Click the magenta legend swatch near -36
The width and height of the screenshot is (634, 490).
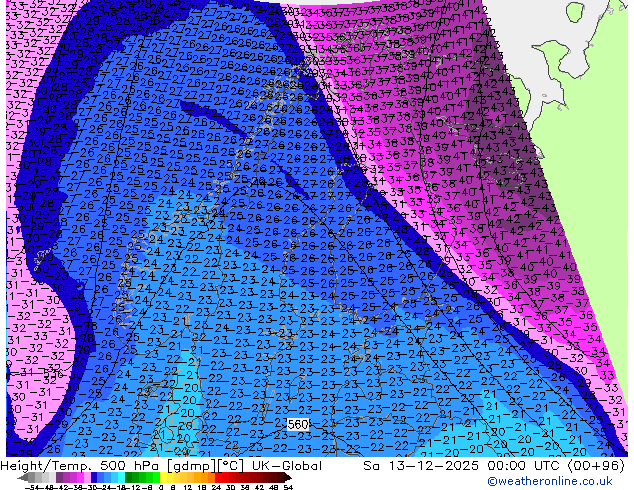80,477
